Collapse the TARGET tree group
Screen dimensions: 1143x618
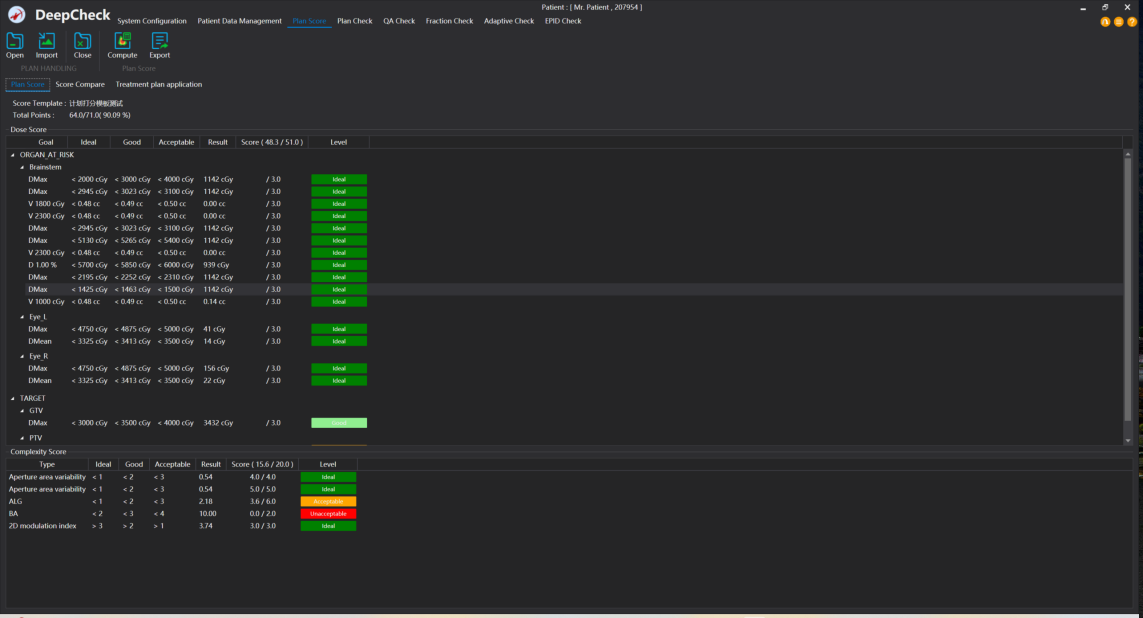(x=13, y=398)
